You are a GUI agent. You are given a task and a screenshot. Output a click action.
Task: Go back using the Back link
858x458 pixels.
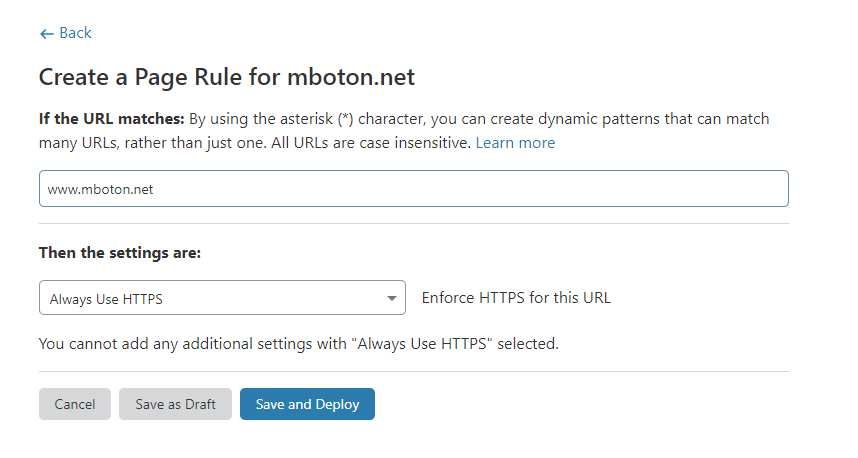(75, 33)
